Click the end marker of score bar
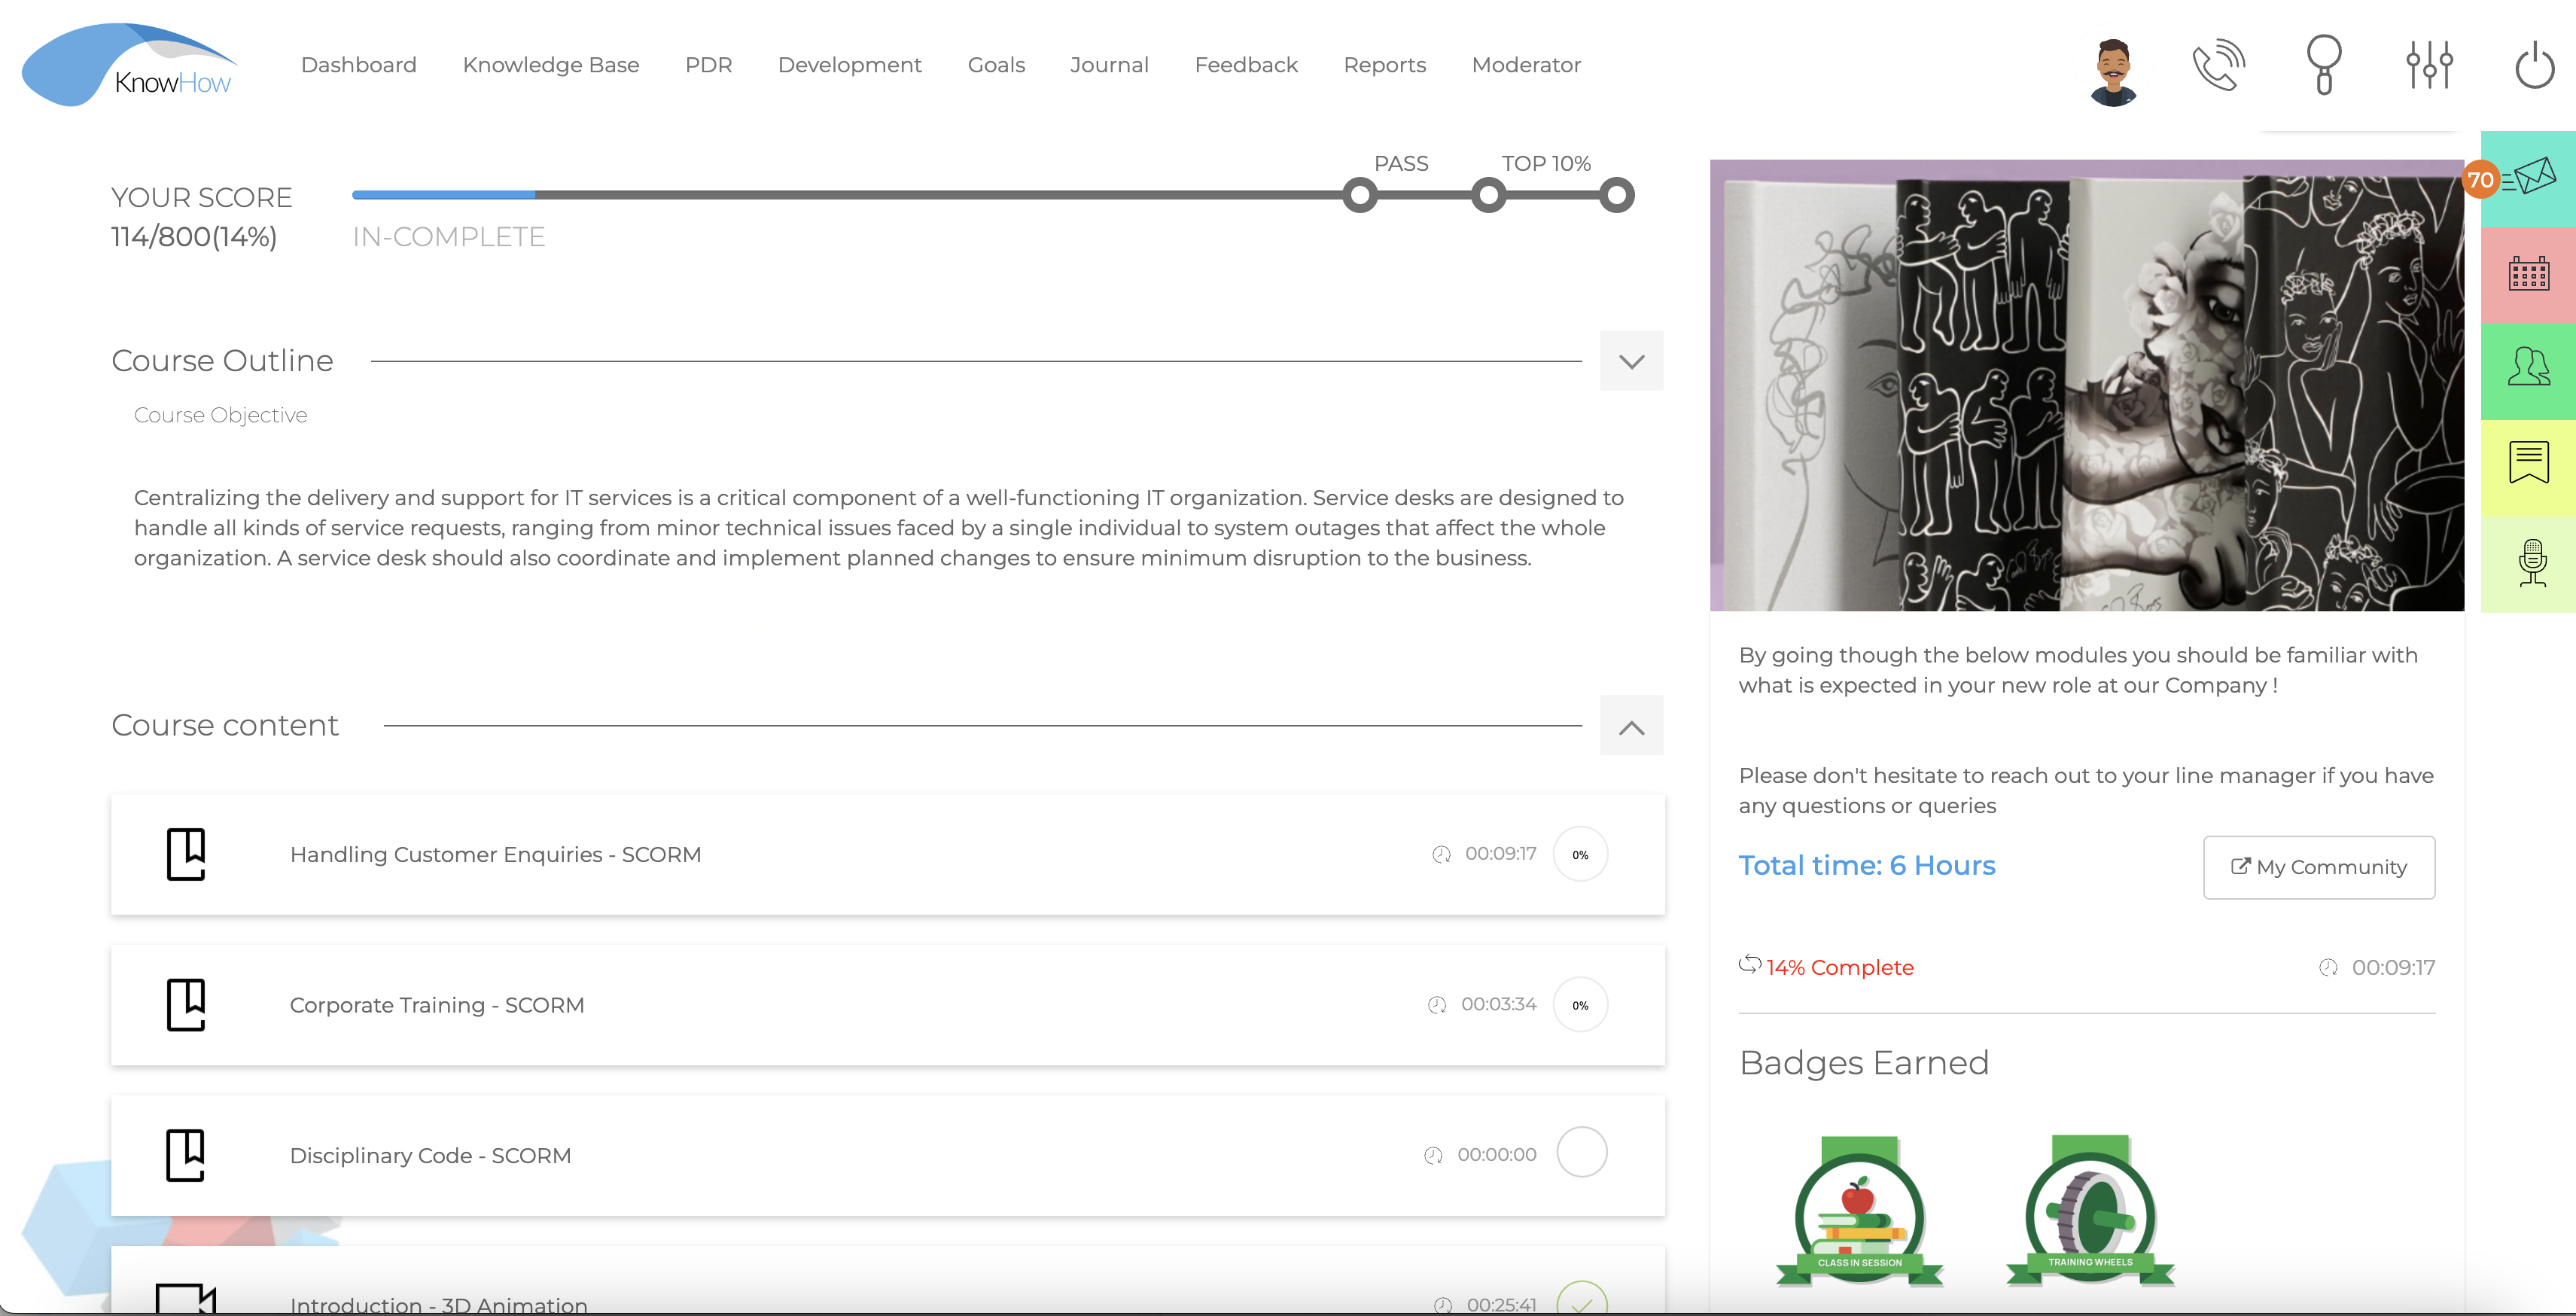 [1616, 195]
